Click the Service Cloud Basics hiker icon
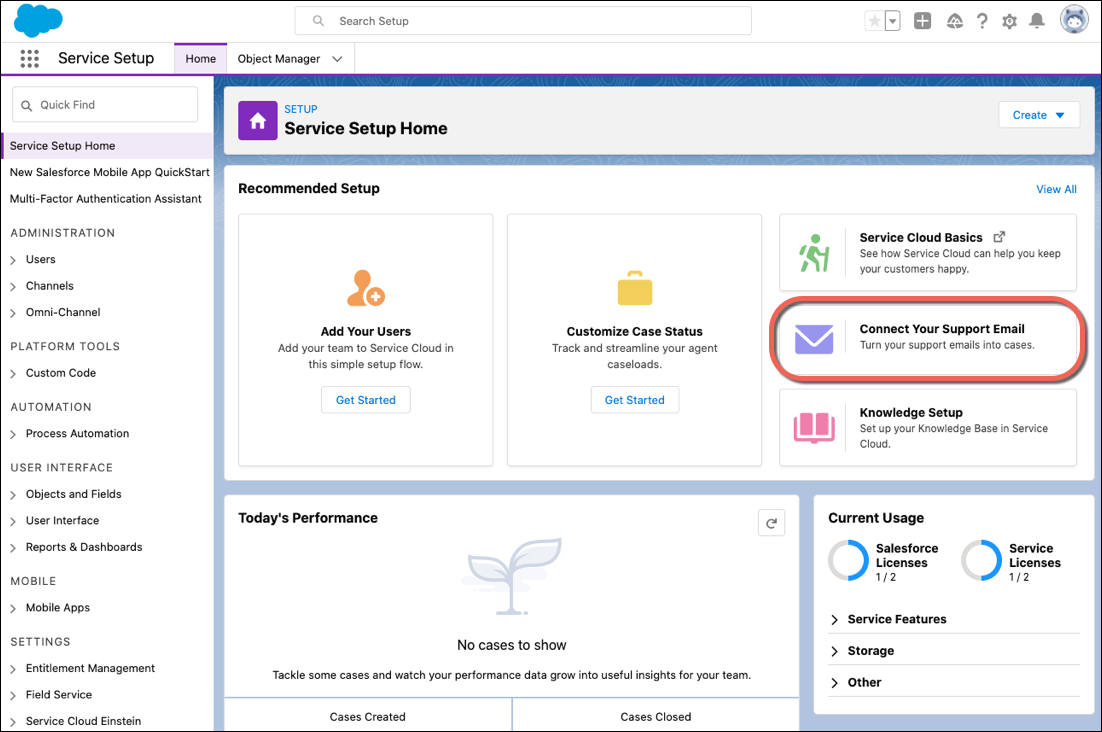This screenshot has width=1102, height=732. [814, 253]
